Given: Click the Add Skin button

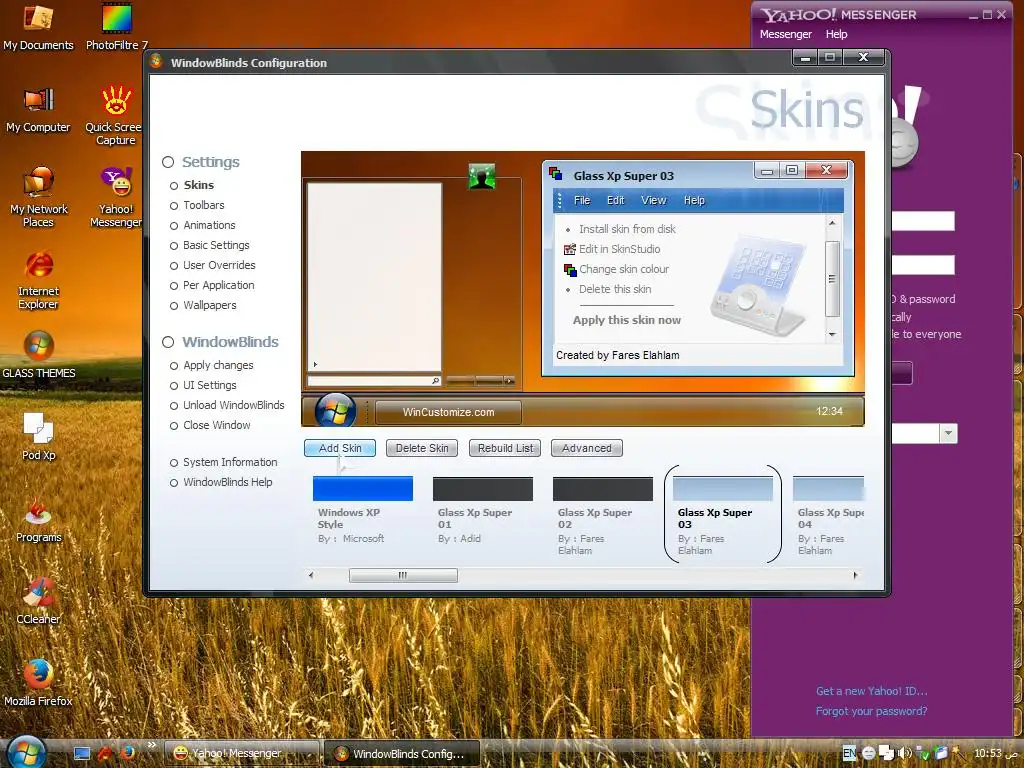Looking at the screenshot, I should coord(340,448).
